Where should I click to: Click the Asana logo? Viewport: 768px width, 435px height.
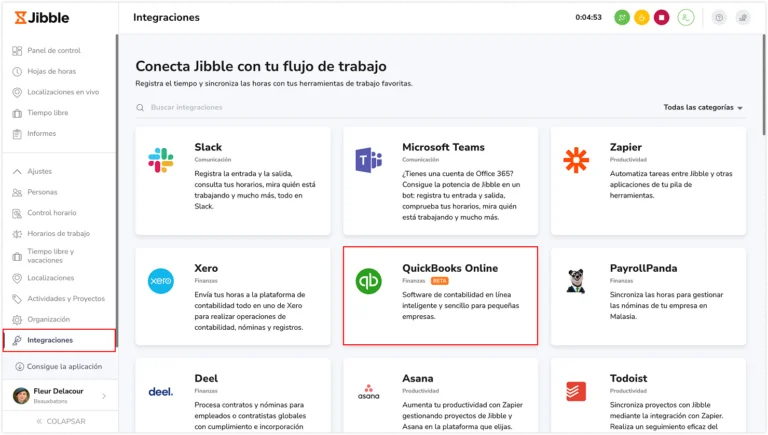coord(368,391)
